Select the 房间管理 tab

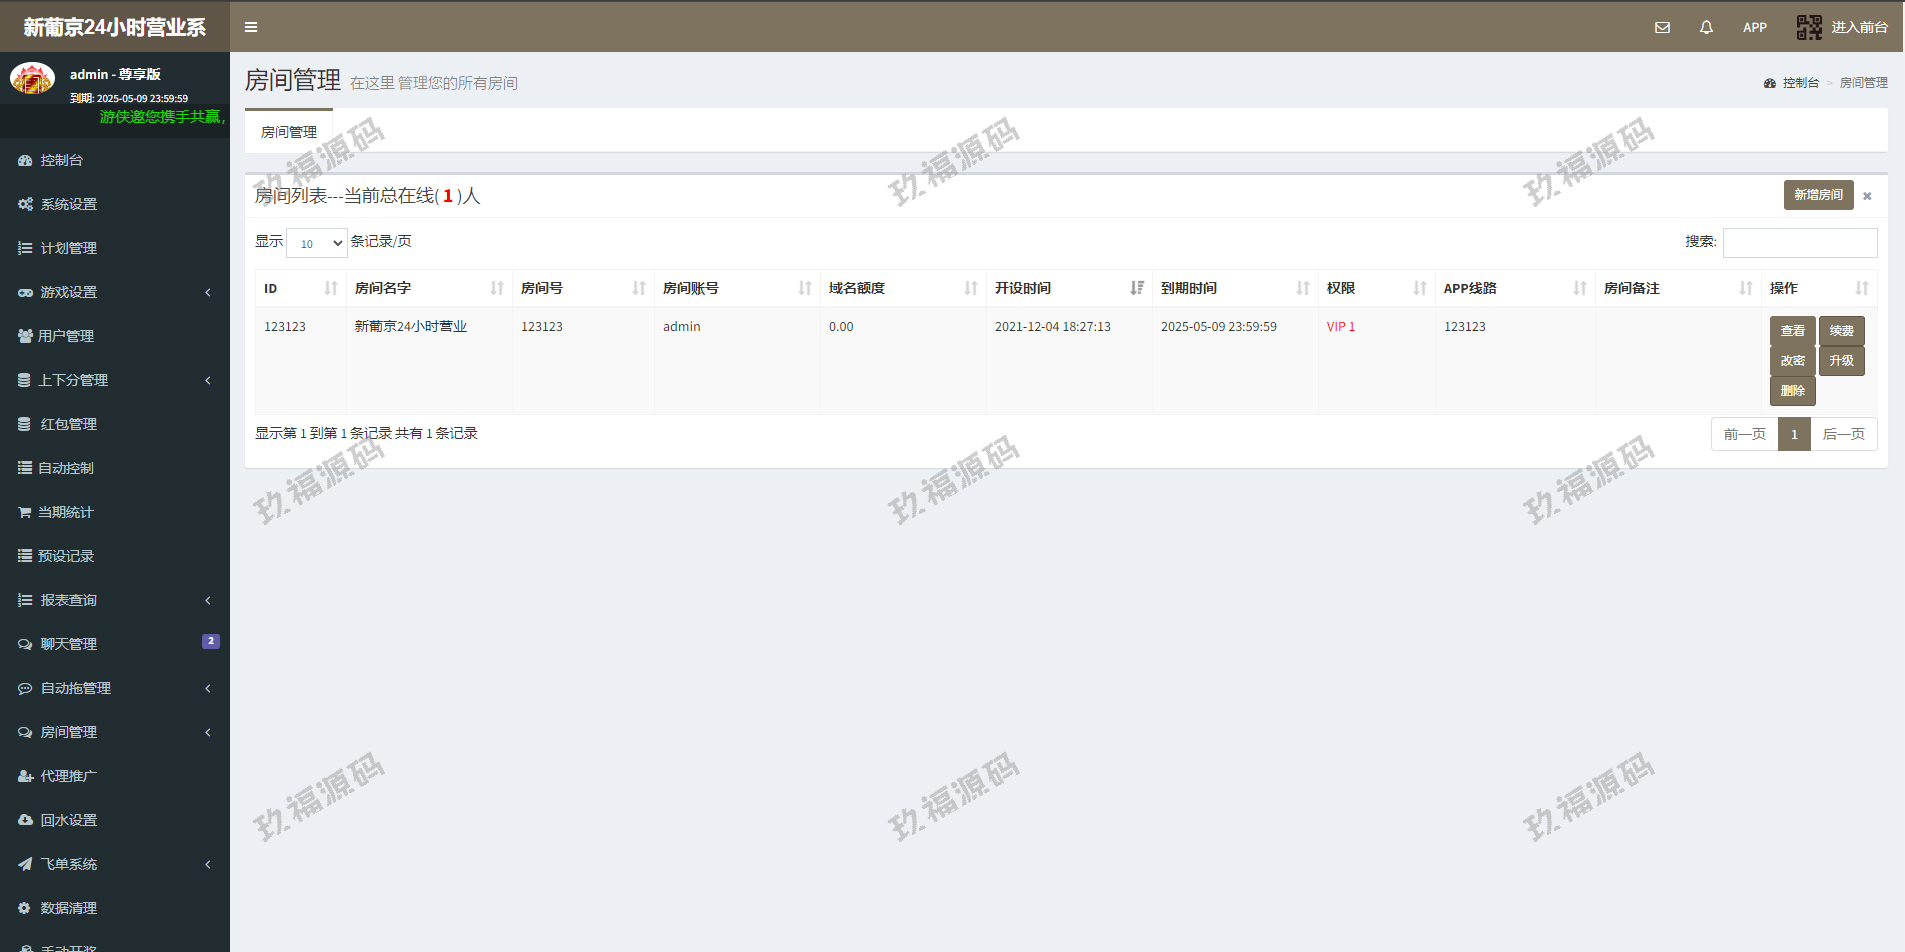289,132
